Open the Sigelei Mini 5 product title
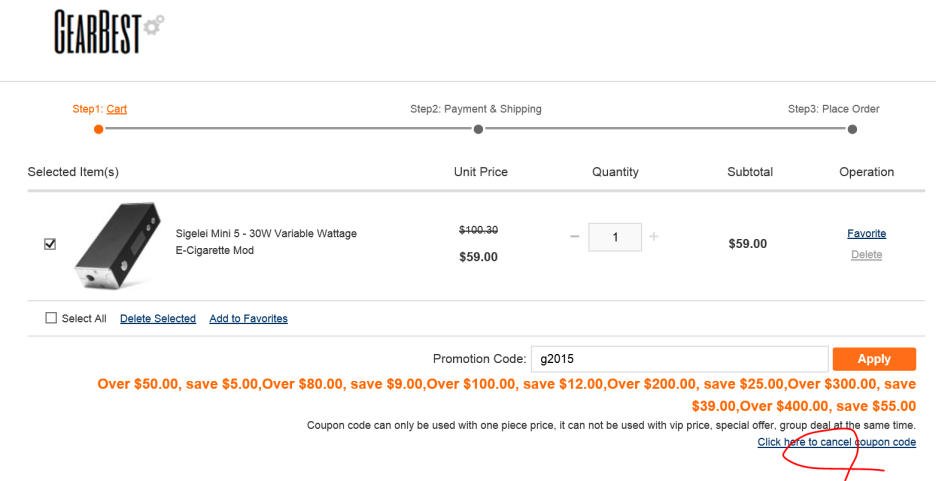This screenshot has width=936, height=481. (x=266, y=242)
